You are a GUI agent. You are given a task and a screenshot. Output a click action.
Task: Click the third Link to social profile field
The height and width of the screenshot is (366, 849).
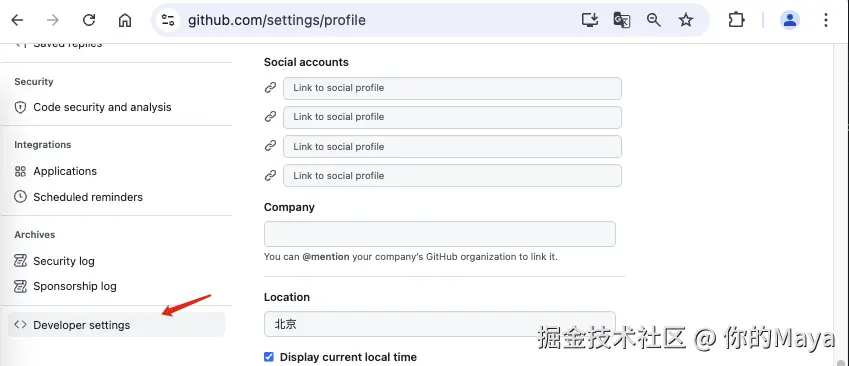click(x=452, y=147)
